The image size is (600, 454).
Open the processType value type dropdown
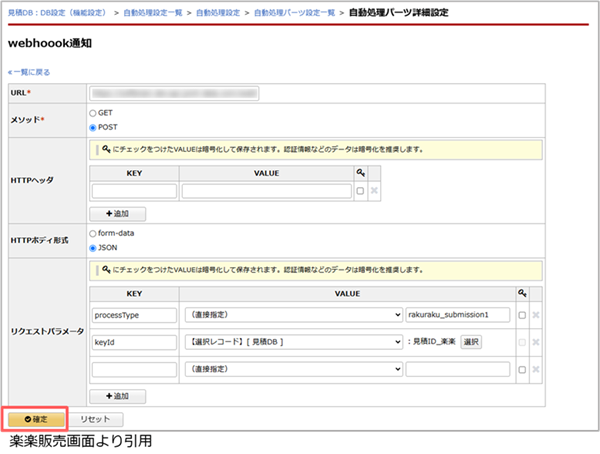[x=292, y=315]
